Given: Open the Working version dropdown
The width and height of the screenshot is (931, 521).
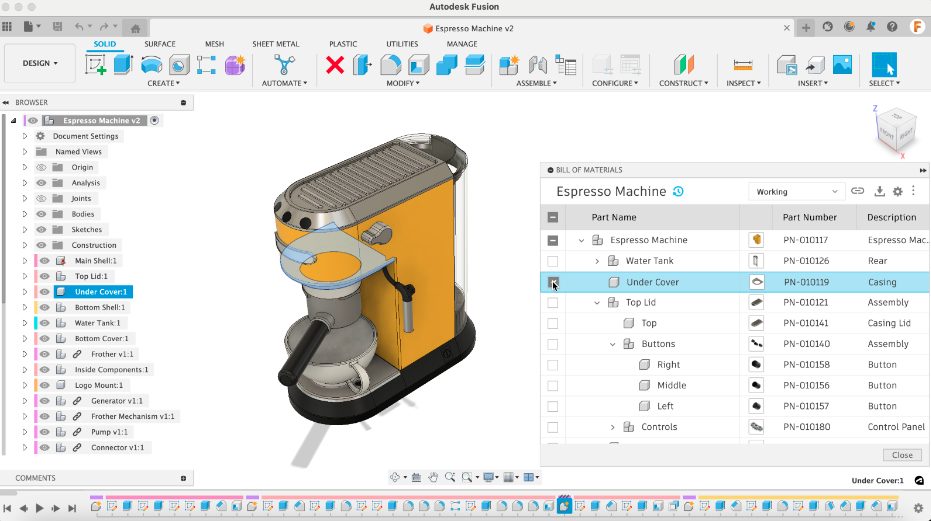Looking at the screenshot, I should 795,191.
